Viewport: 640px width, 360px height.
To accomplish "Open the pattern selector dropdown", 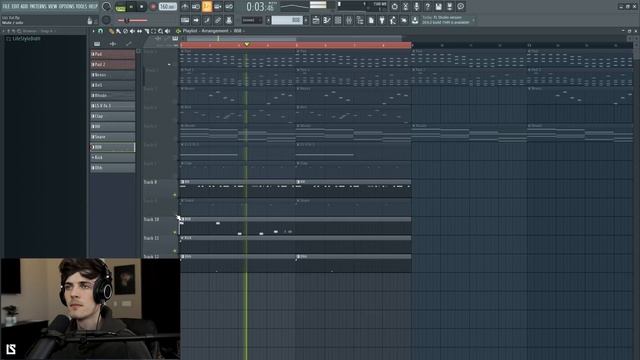I will (x=287, y=20).
